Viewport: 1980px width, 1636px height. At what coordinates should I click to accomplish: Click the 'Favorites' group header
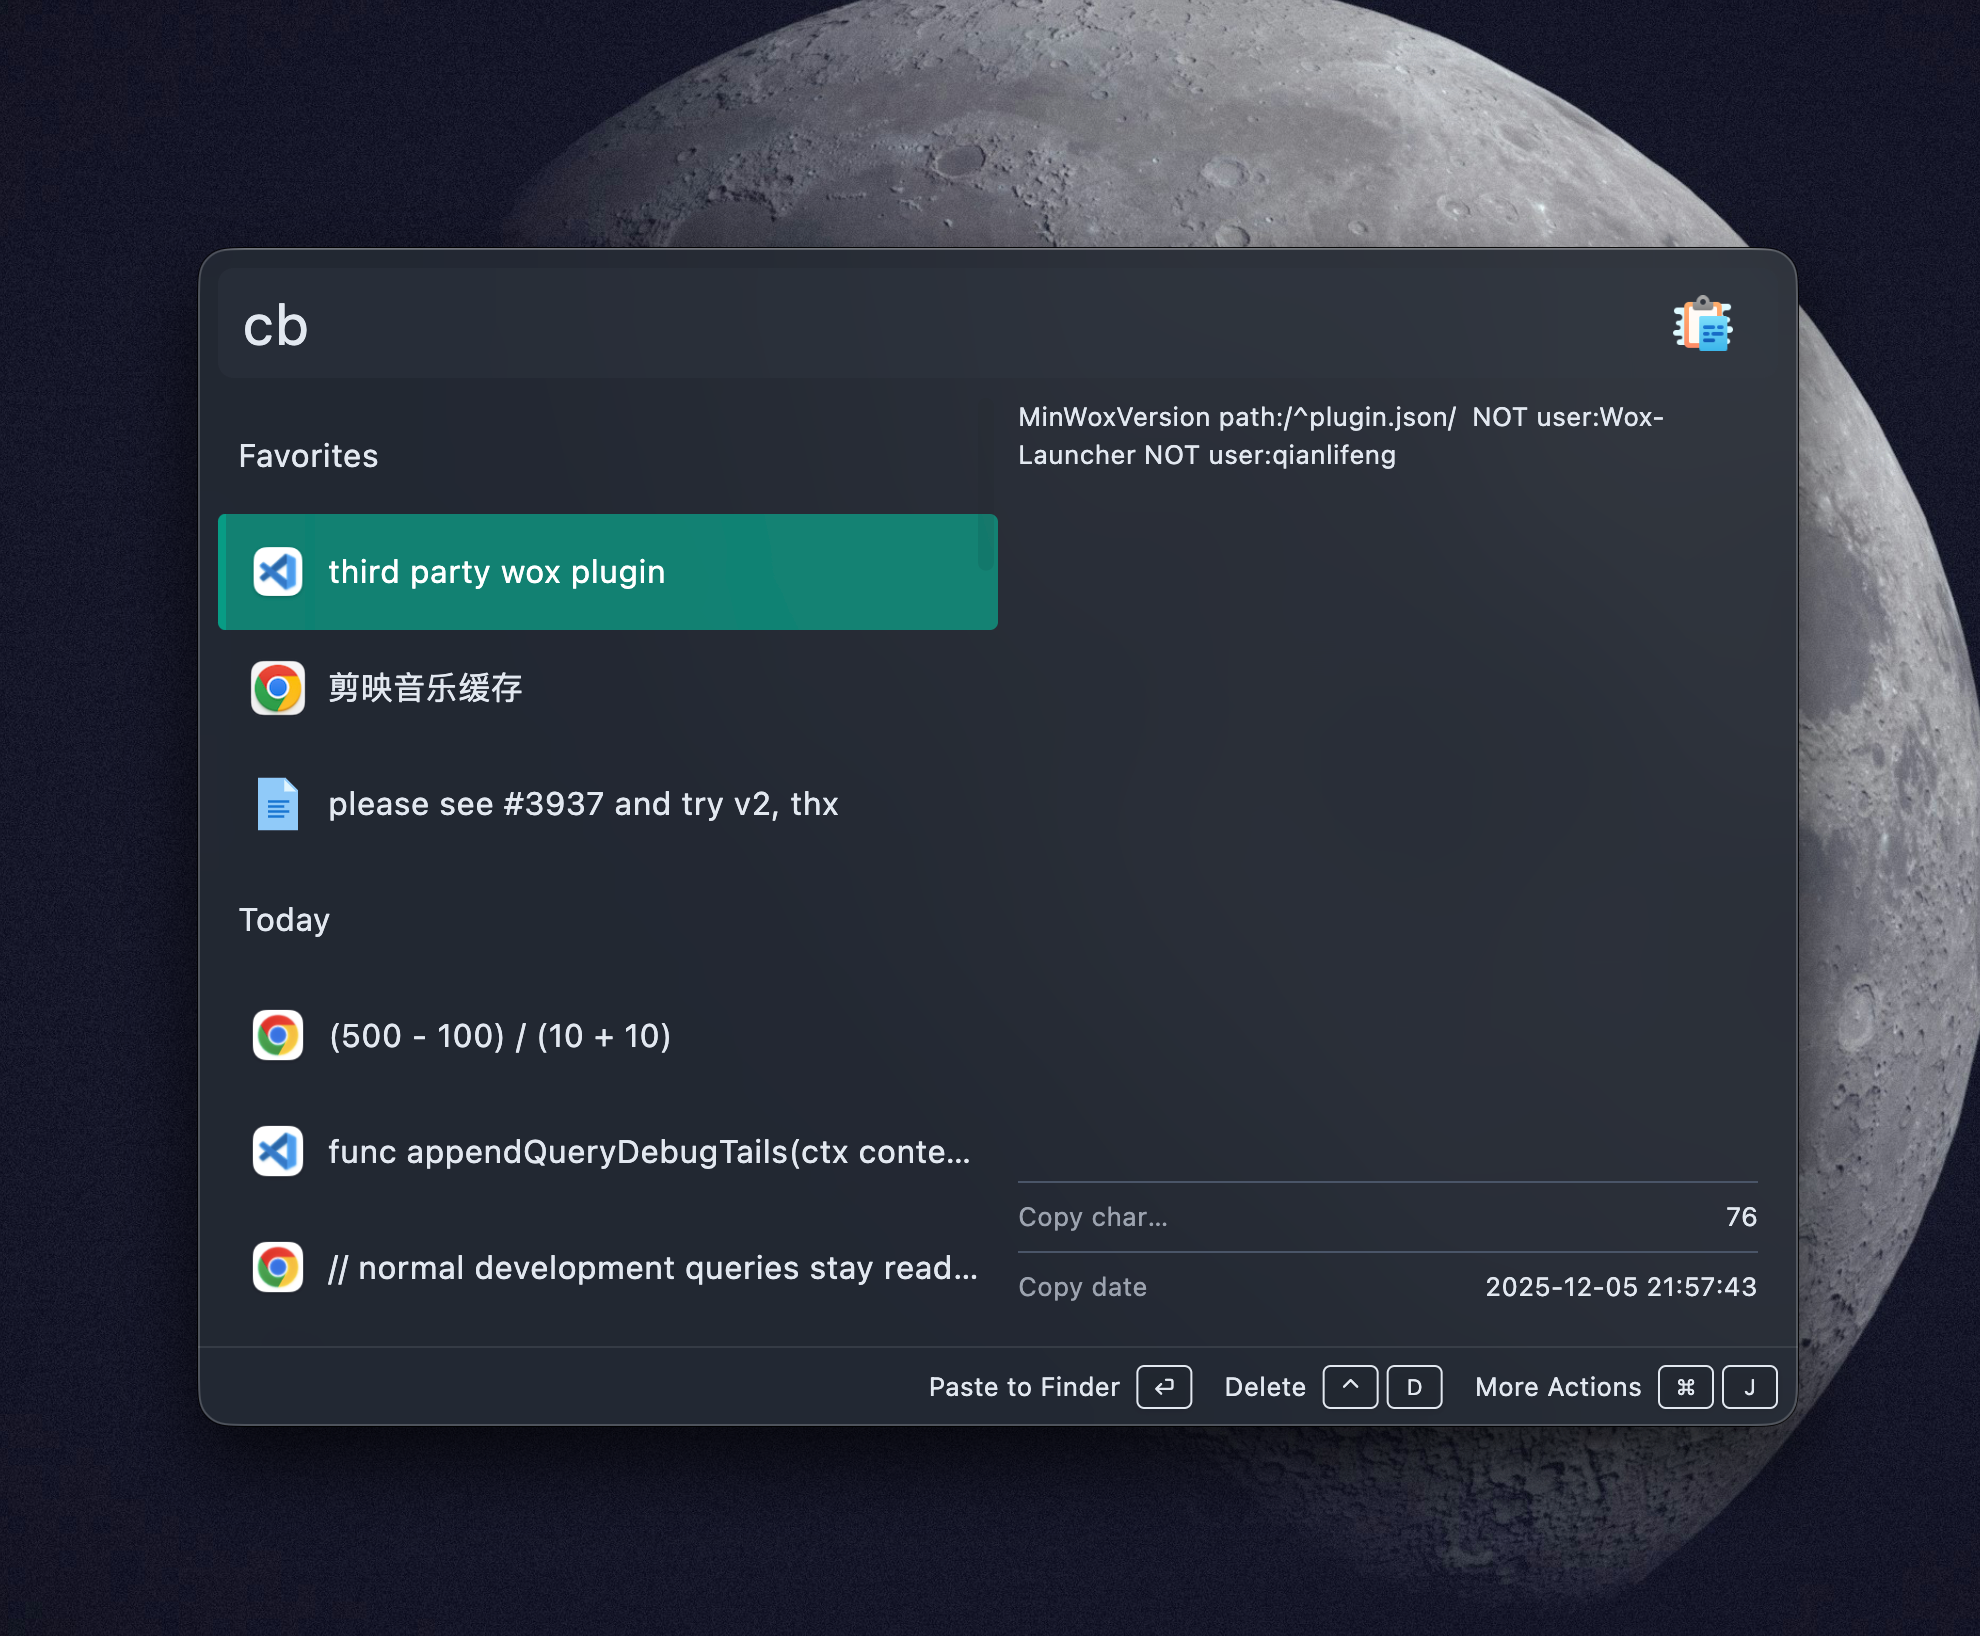[308, 456]
